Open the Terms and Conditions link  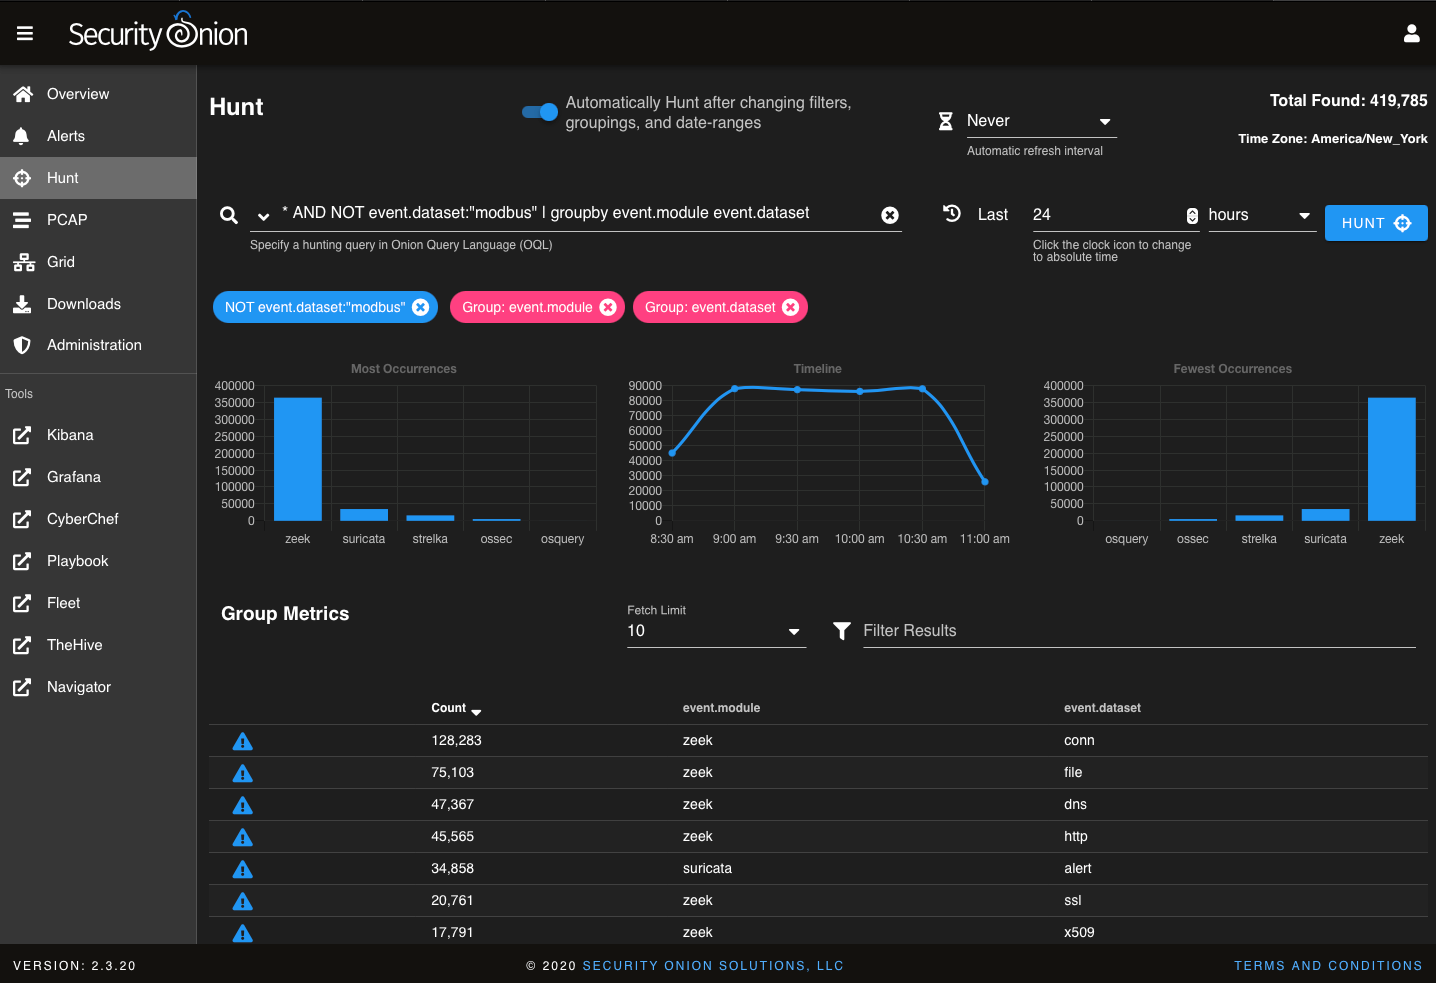pyautogui.click(x=1327, y=966)
